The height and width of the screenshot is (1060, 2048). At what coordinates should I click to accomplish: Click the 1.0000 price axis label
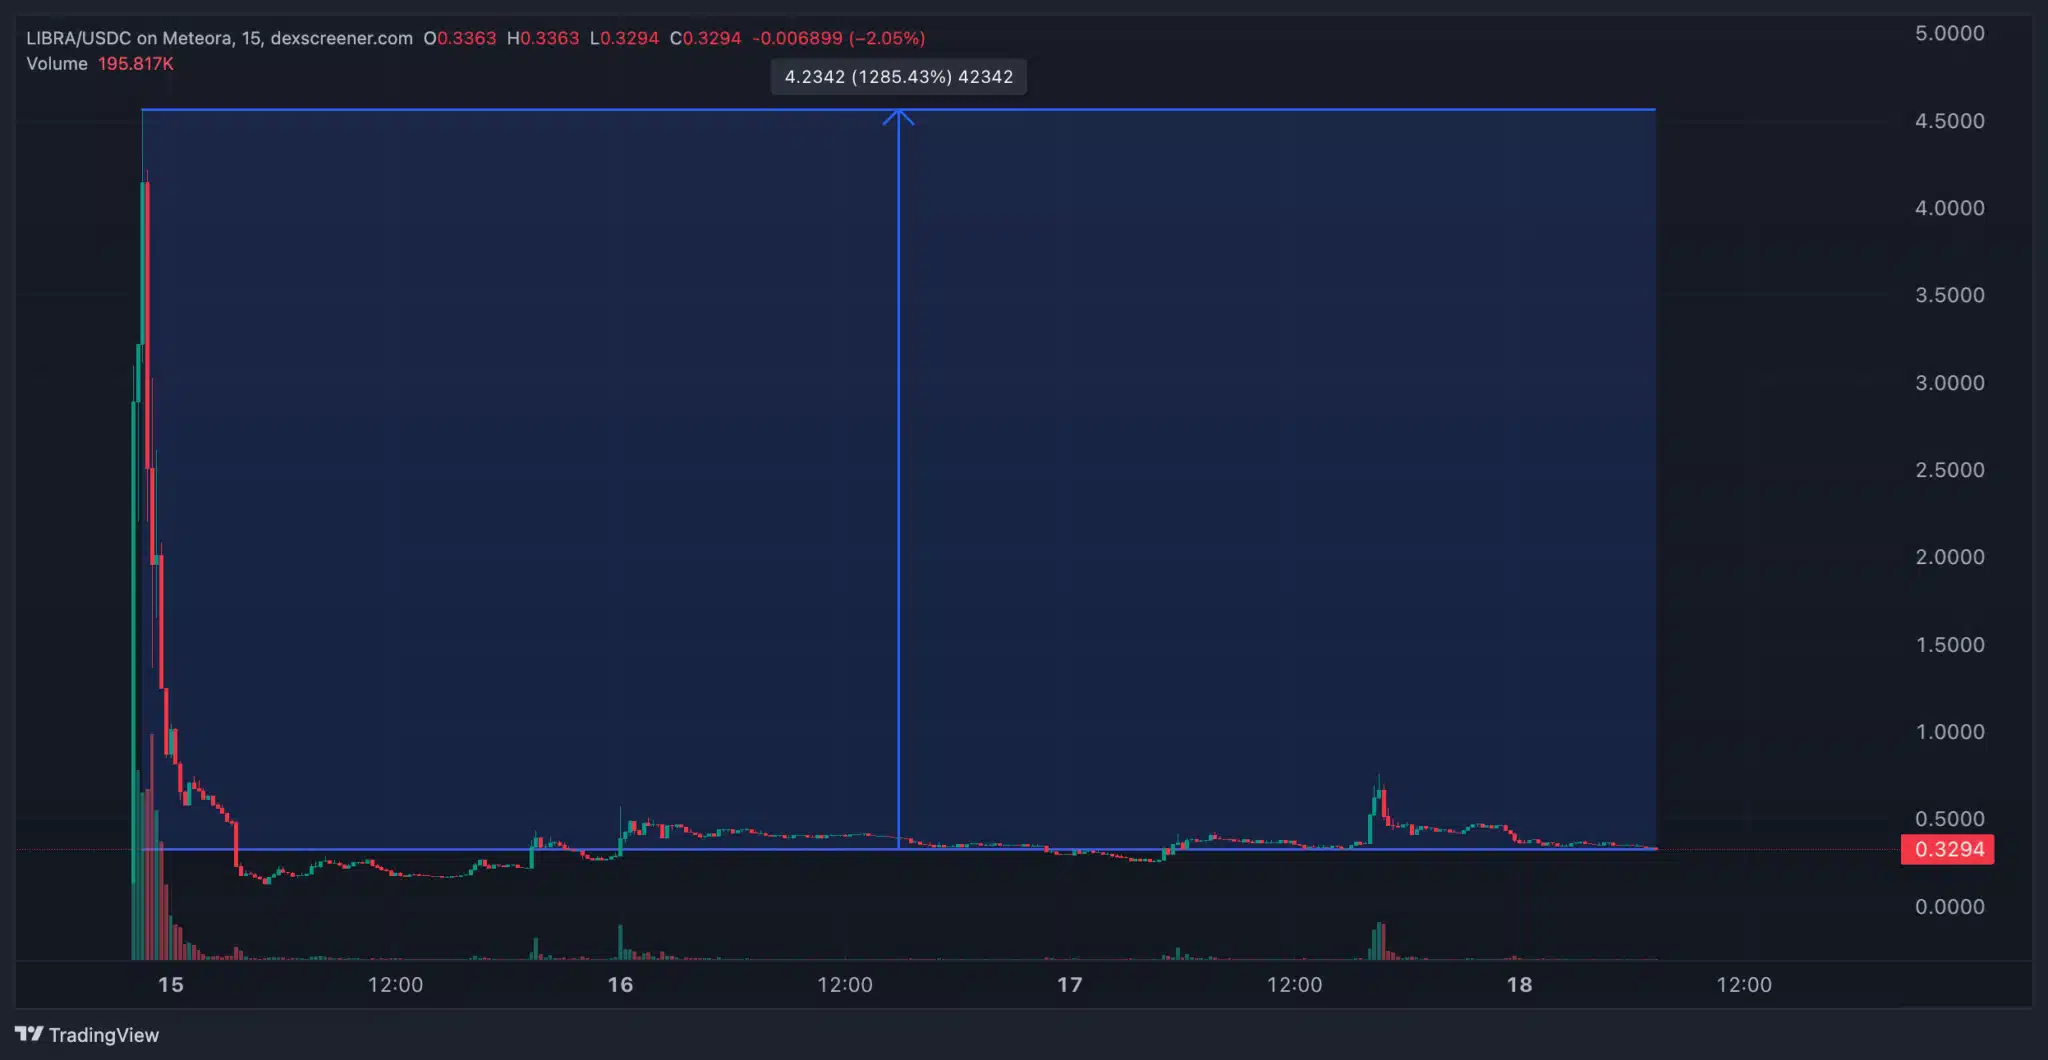coord(1949,732)
